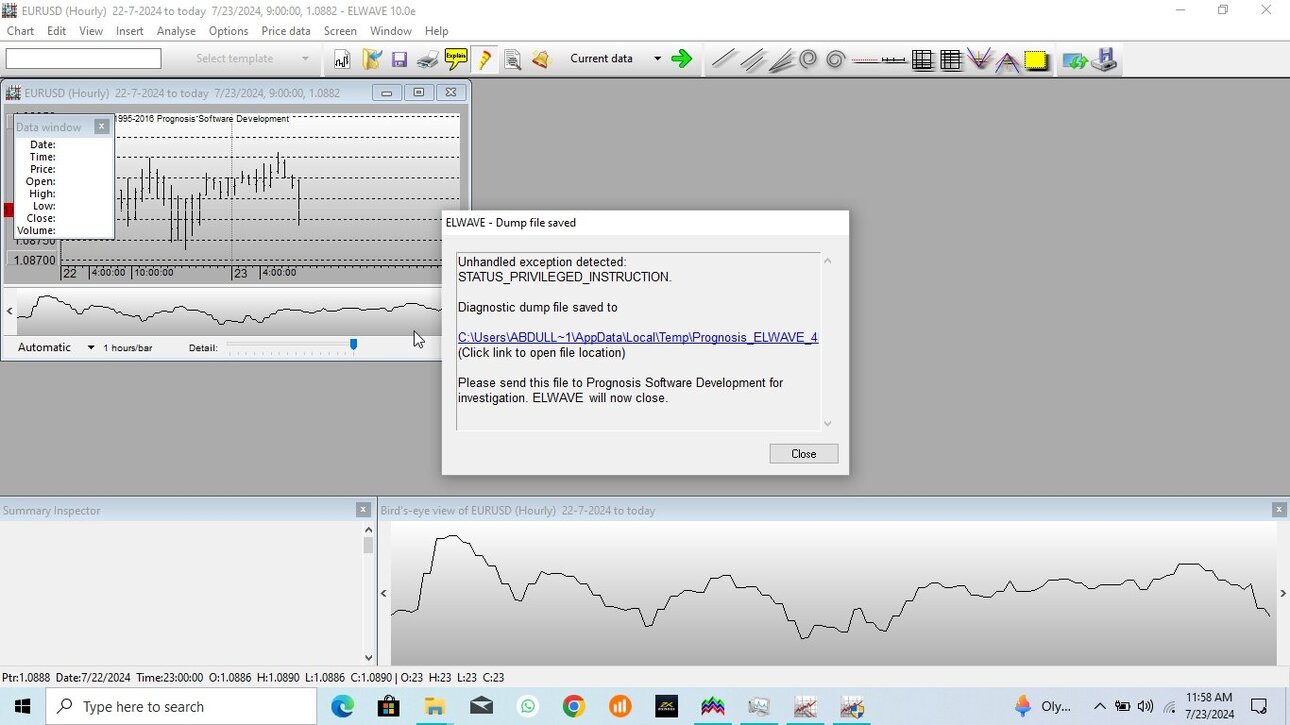Expand the Automatic timeframe dropdown

pyautogui.click(x=90, y=348)
